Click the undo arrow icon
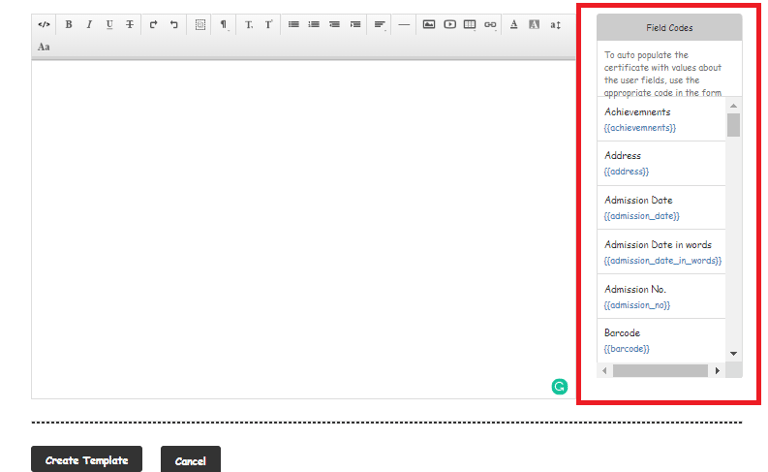The width and height of the screenshot is (768, 472). (174, 24)
